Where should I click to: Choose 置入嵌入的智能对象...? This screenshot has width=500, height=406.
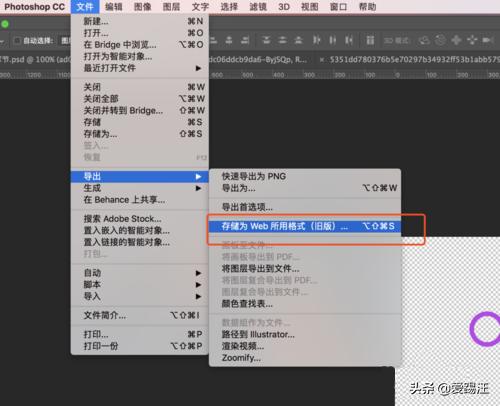pos(140,231)
